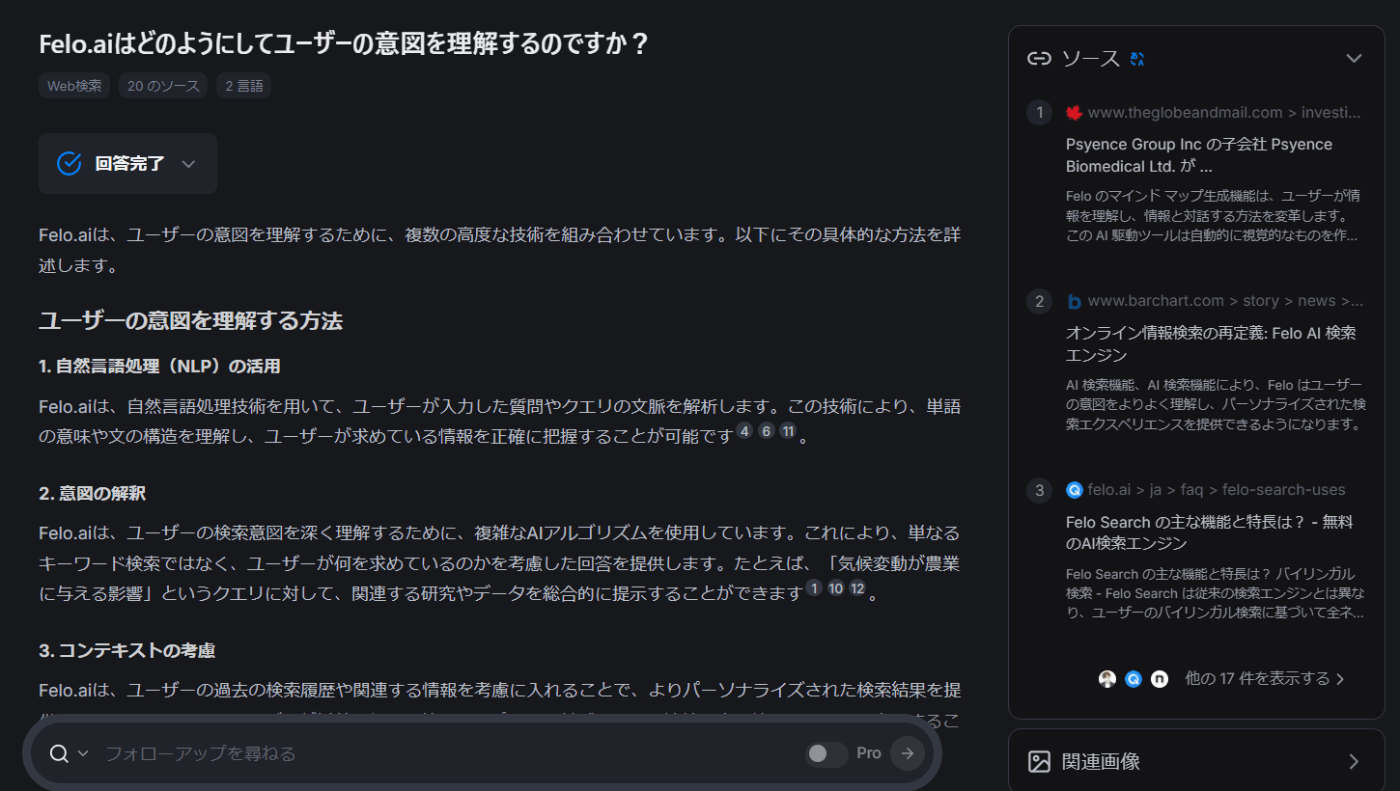1400x791 pixels.
Task: Click citation badge 12 in 意図の解釈 paragraph
Action: click(x=857, y=588)
